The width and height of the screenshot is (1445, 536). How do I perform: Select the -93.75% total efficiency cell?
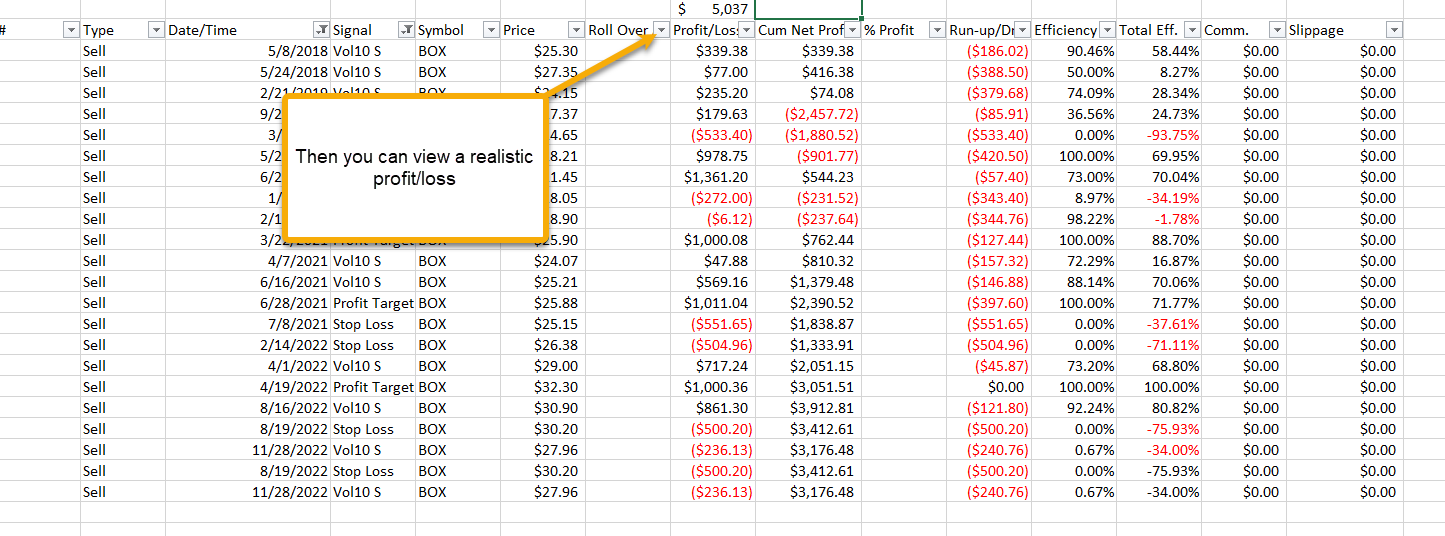(x=1159, y=135)
